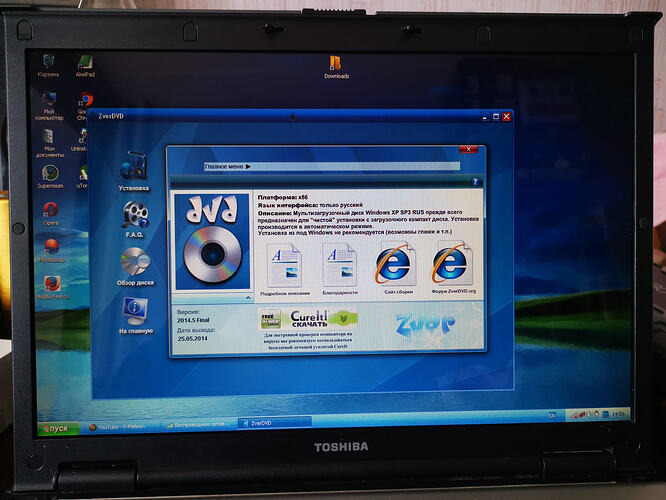Click the DVD disc cover image
Screen dimensions: 666x500
pos(212,241)
